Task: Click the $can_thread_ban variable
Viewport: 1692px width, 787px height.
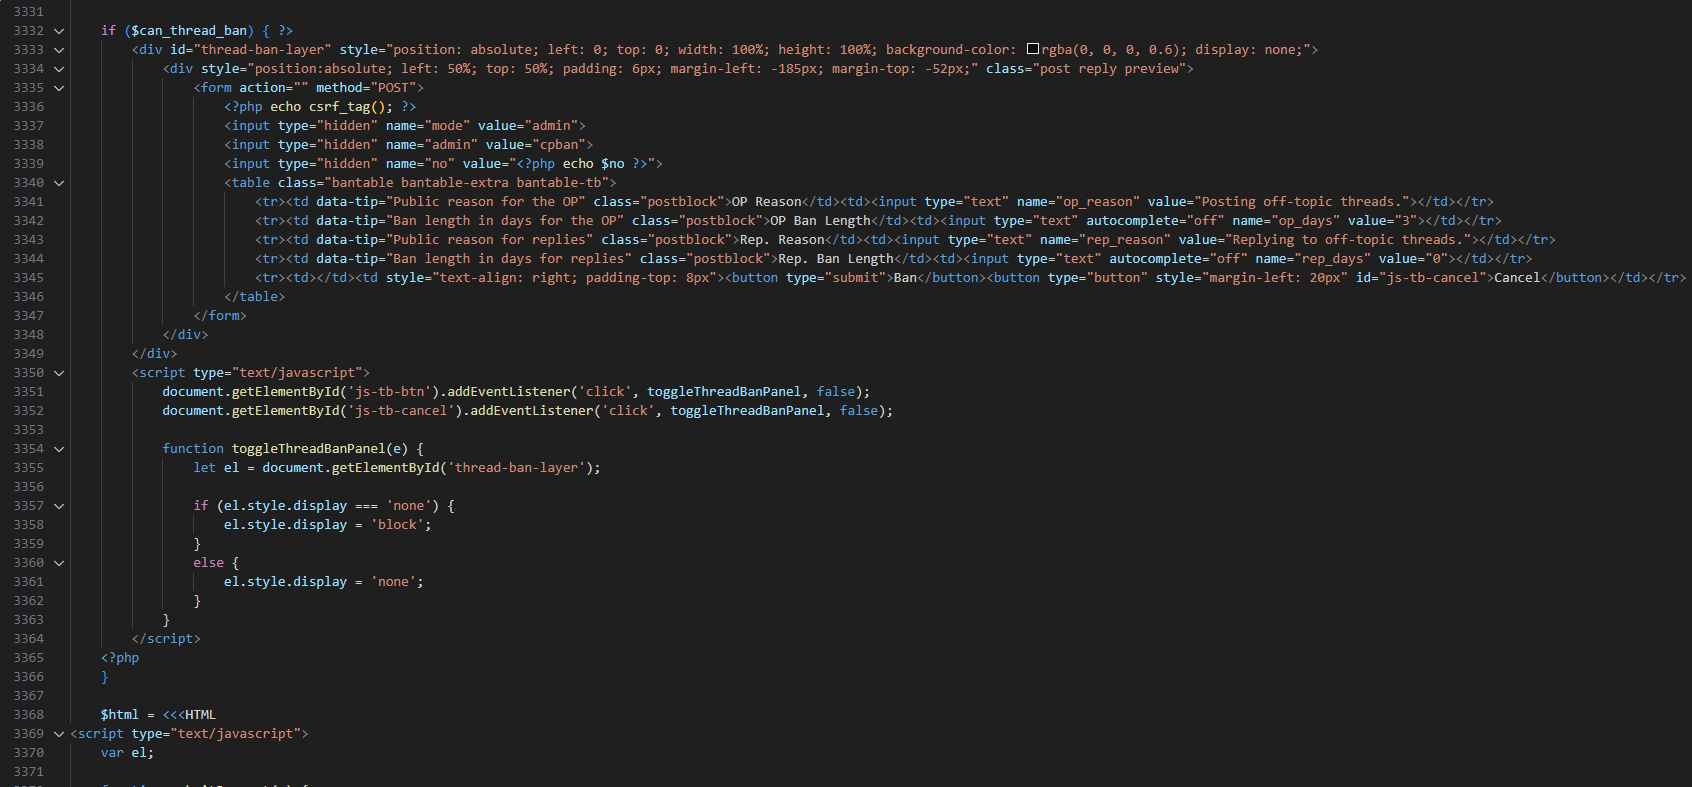Action: [x=189, y=31]
